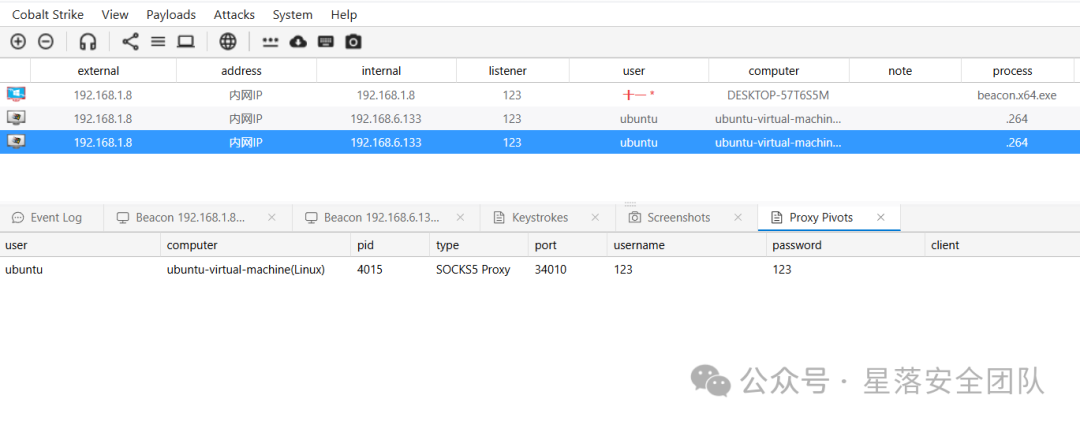The width and height of the screenshot is (1080, 425).
Task: Show the pivot graph with the share icon
Action: click(x=130, y=42)
